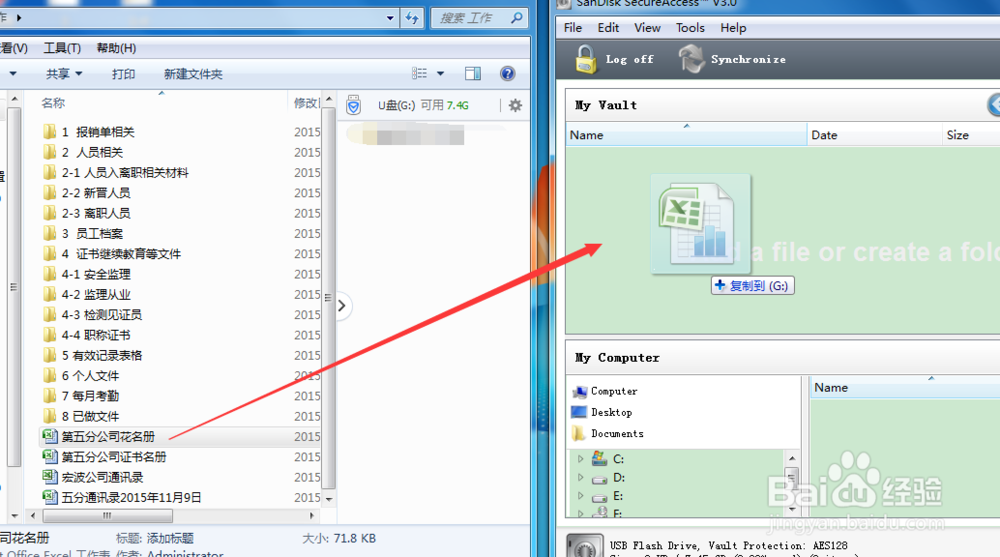
Task: Open the Help menu in SecureAccess
Action: point(733,27)
